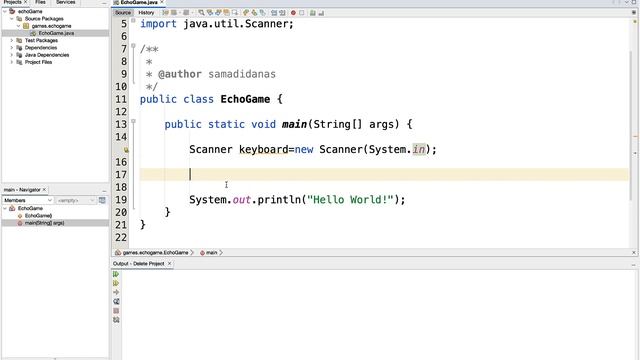Viewport: 640px width, 360px height.
Task: Expand the Project Files node
Action: [x=12, y=62]
